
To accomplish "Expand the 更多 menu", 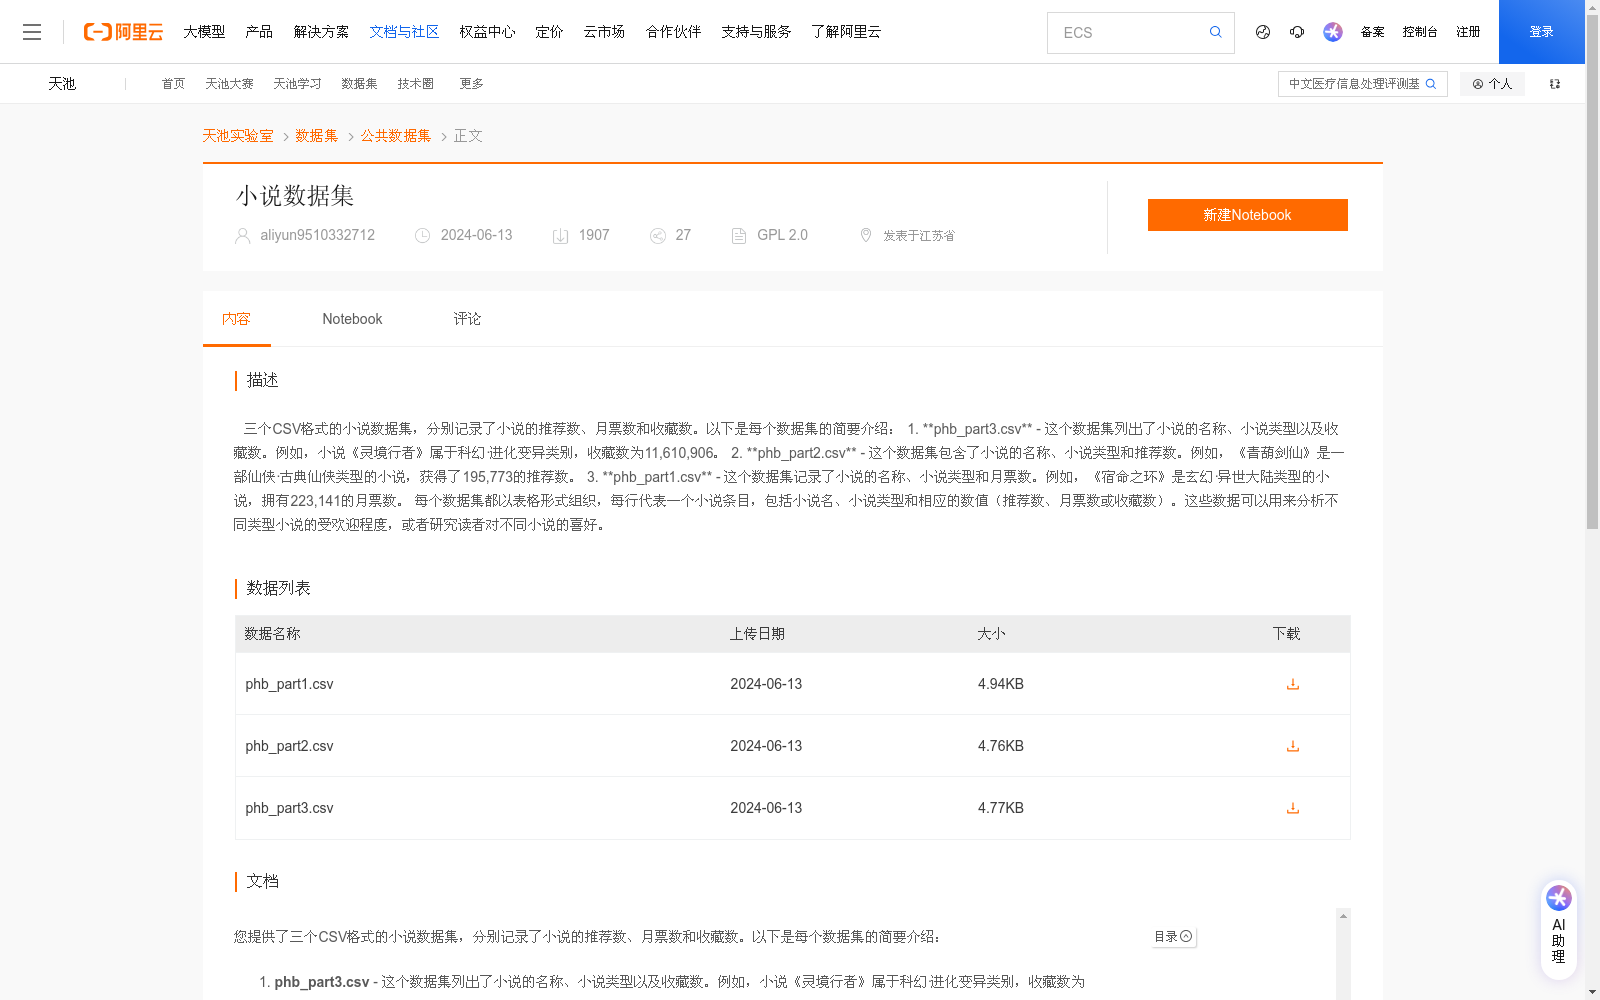I will click(x=470, y=84).
